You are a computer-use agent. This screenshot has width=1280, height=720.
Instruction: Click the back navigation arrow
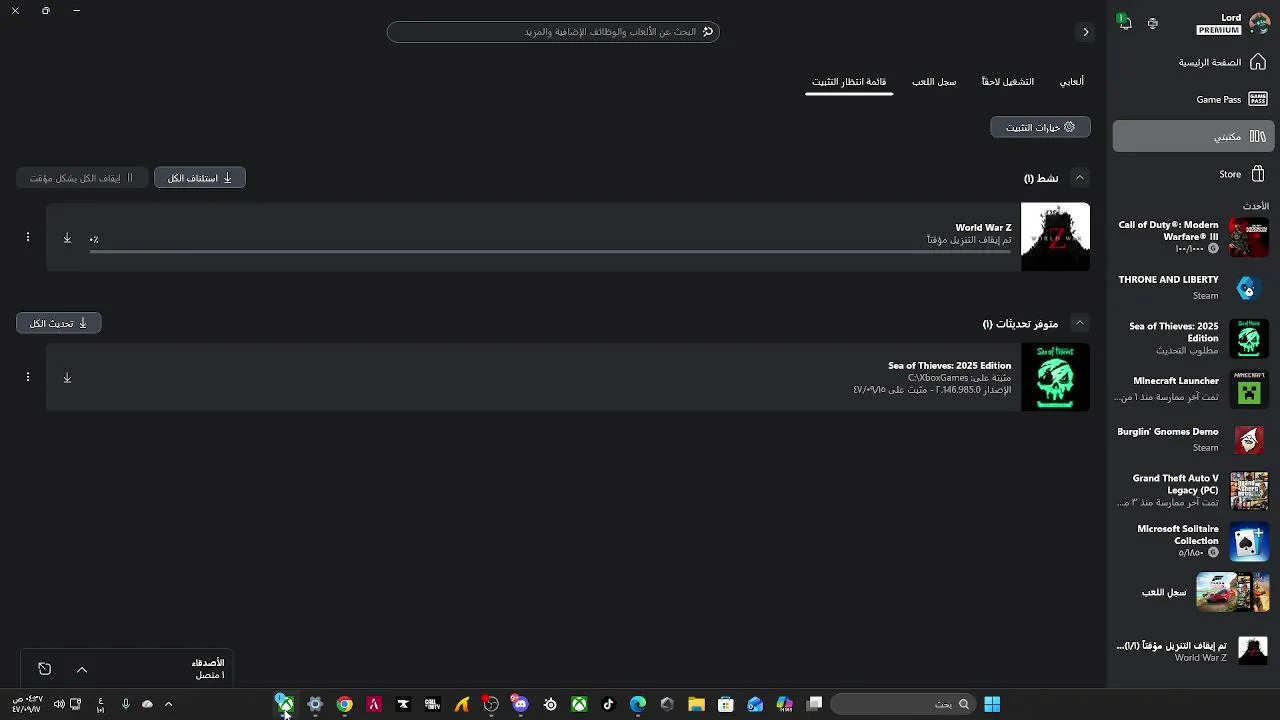click(x=1085, y=32)
